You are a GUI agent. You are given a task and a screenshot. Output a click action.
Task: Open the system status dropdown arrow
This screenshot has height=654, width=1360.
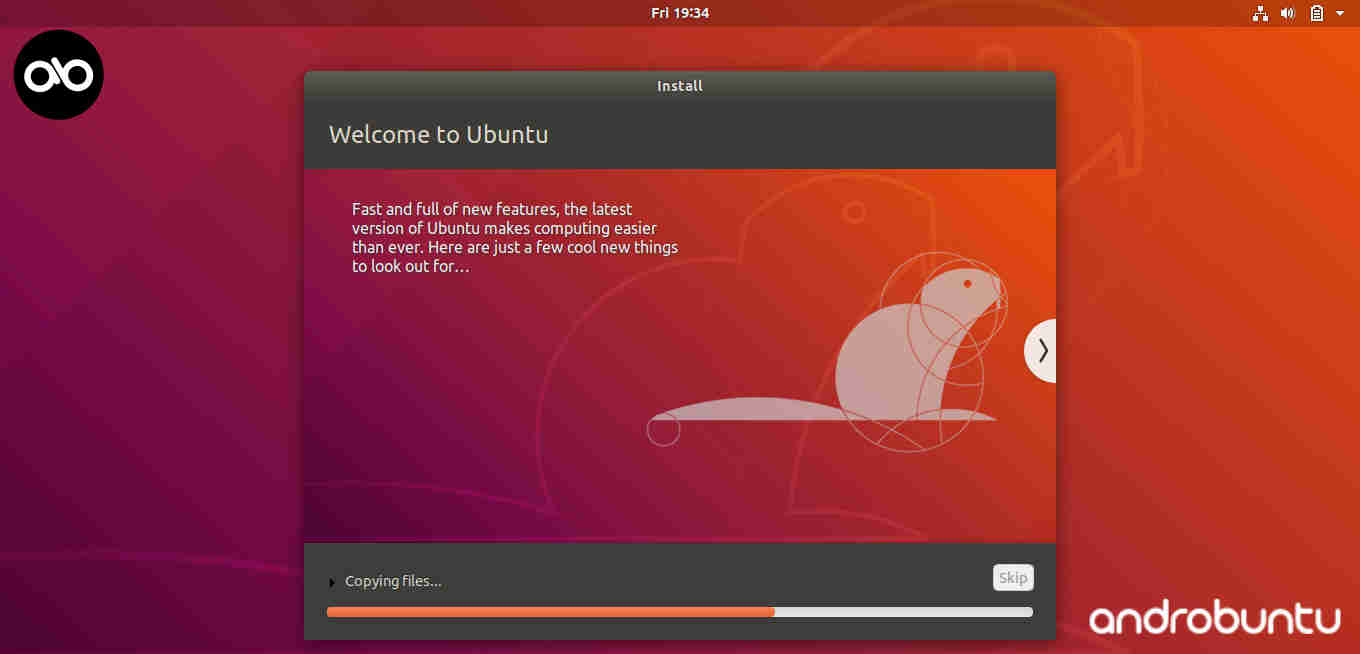click(1340, 13)
